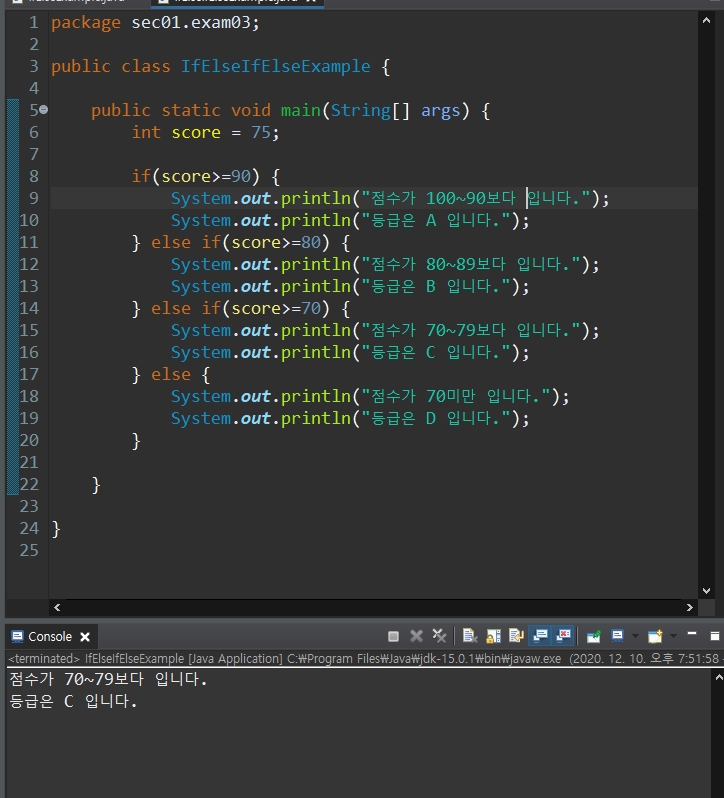Click "if(score>=90)" condition on line 8
This screenshot has width=724, height=798.
click(x=196, y=177)
